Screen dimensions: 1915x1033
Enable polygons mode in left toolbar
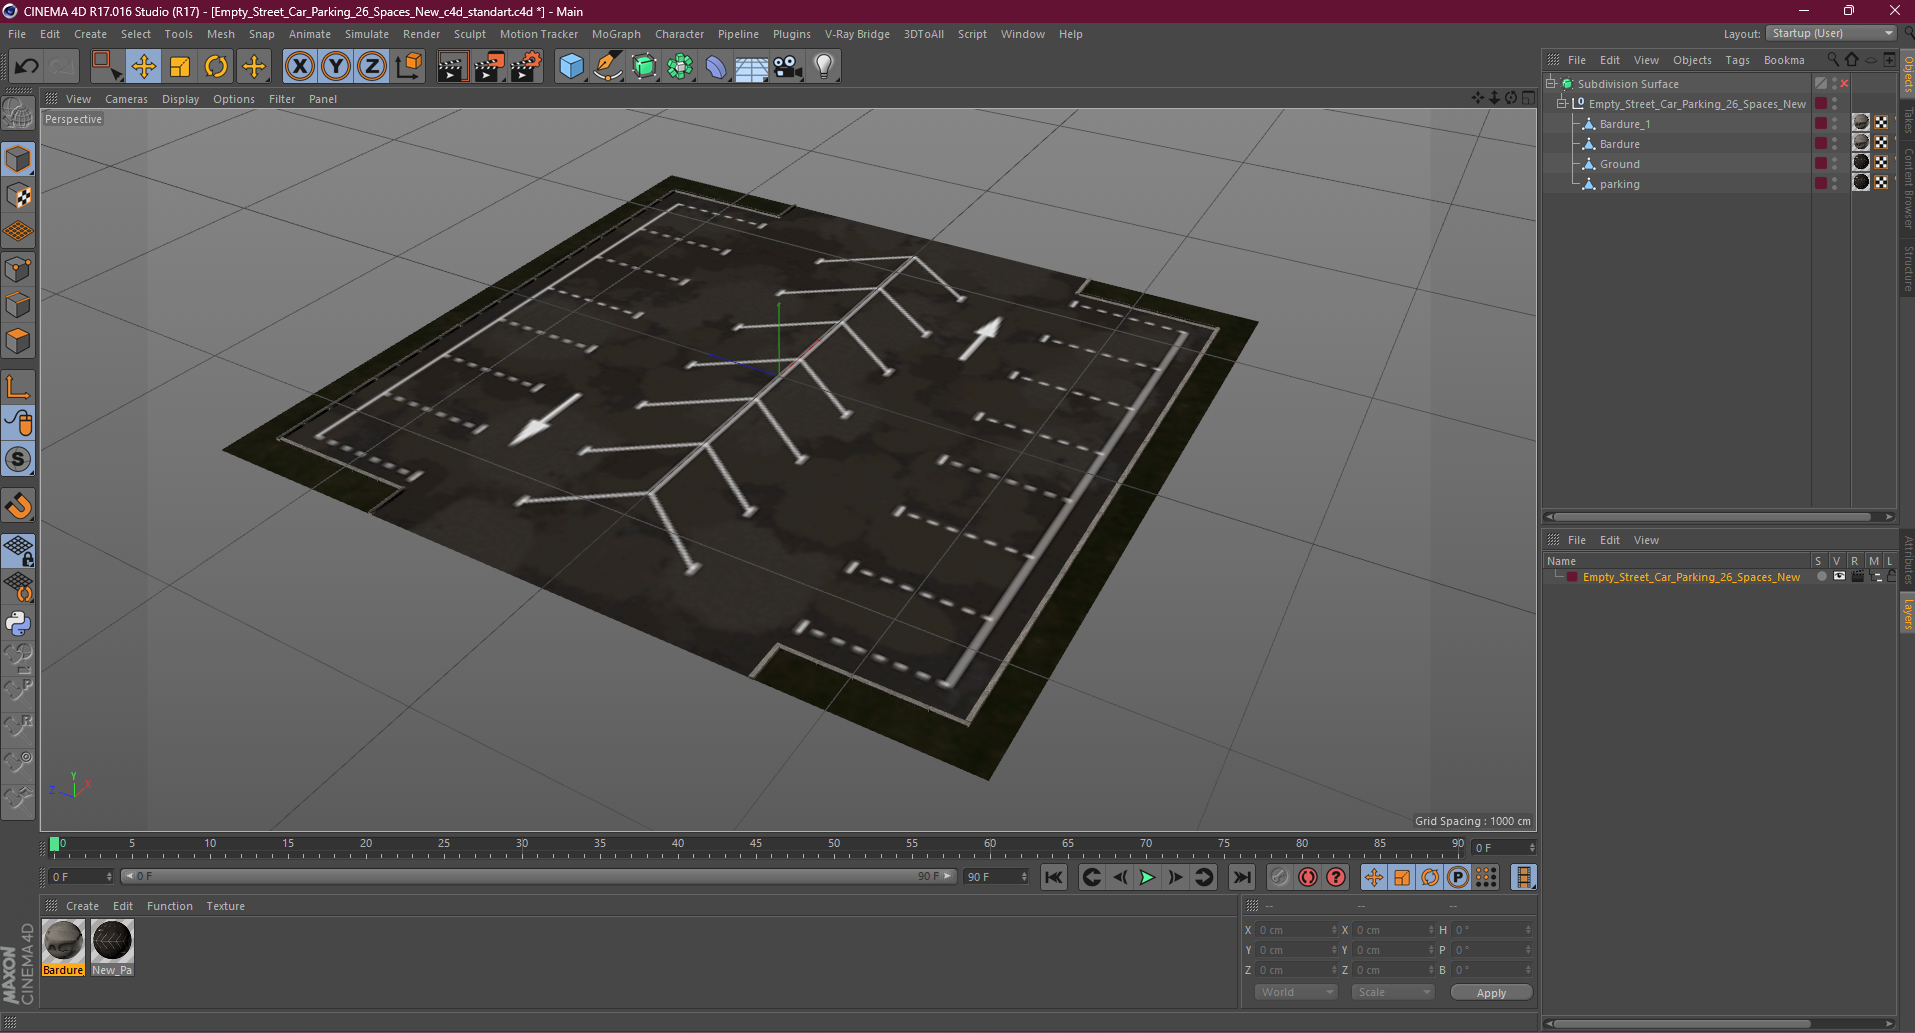tap(19, 342)
